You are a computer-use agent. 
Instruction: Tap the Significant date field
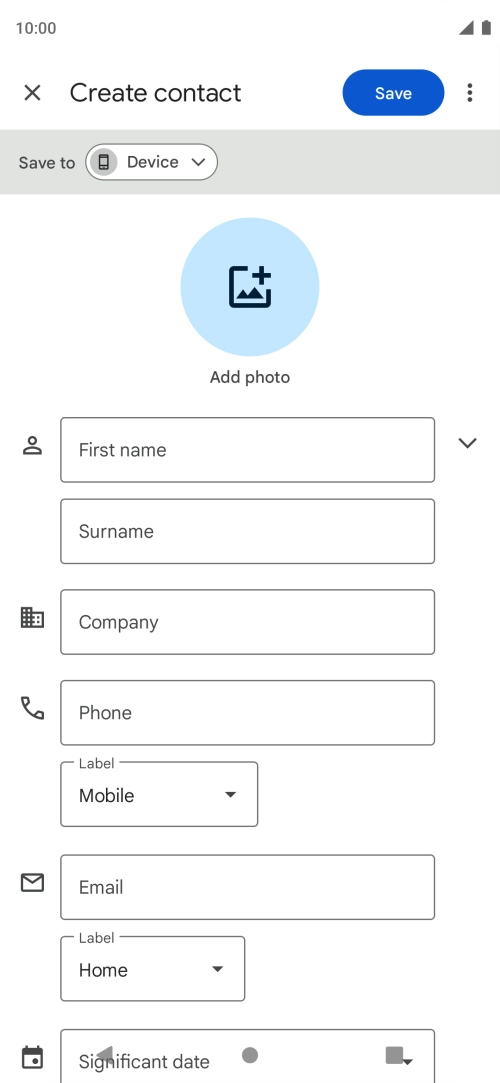pos(247,1057)
